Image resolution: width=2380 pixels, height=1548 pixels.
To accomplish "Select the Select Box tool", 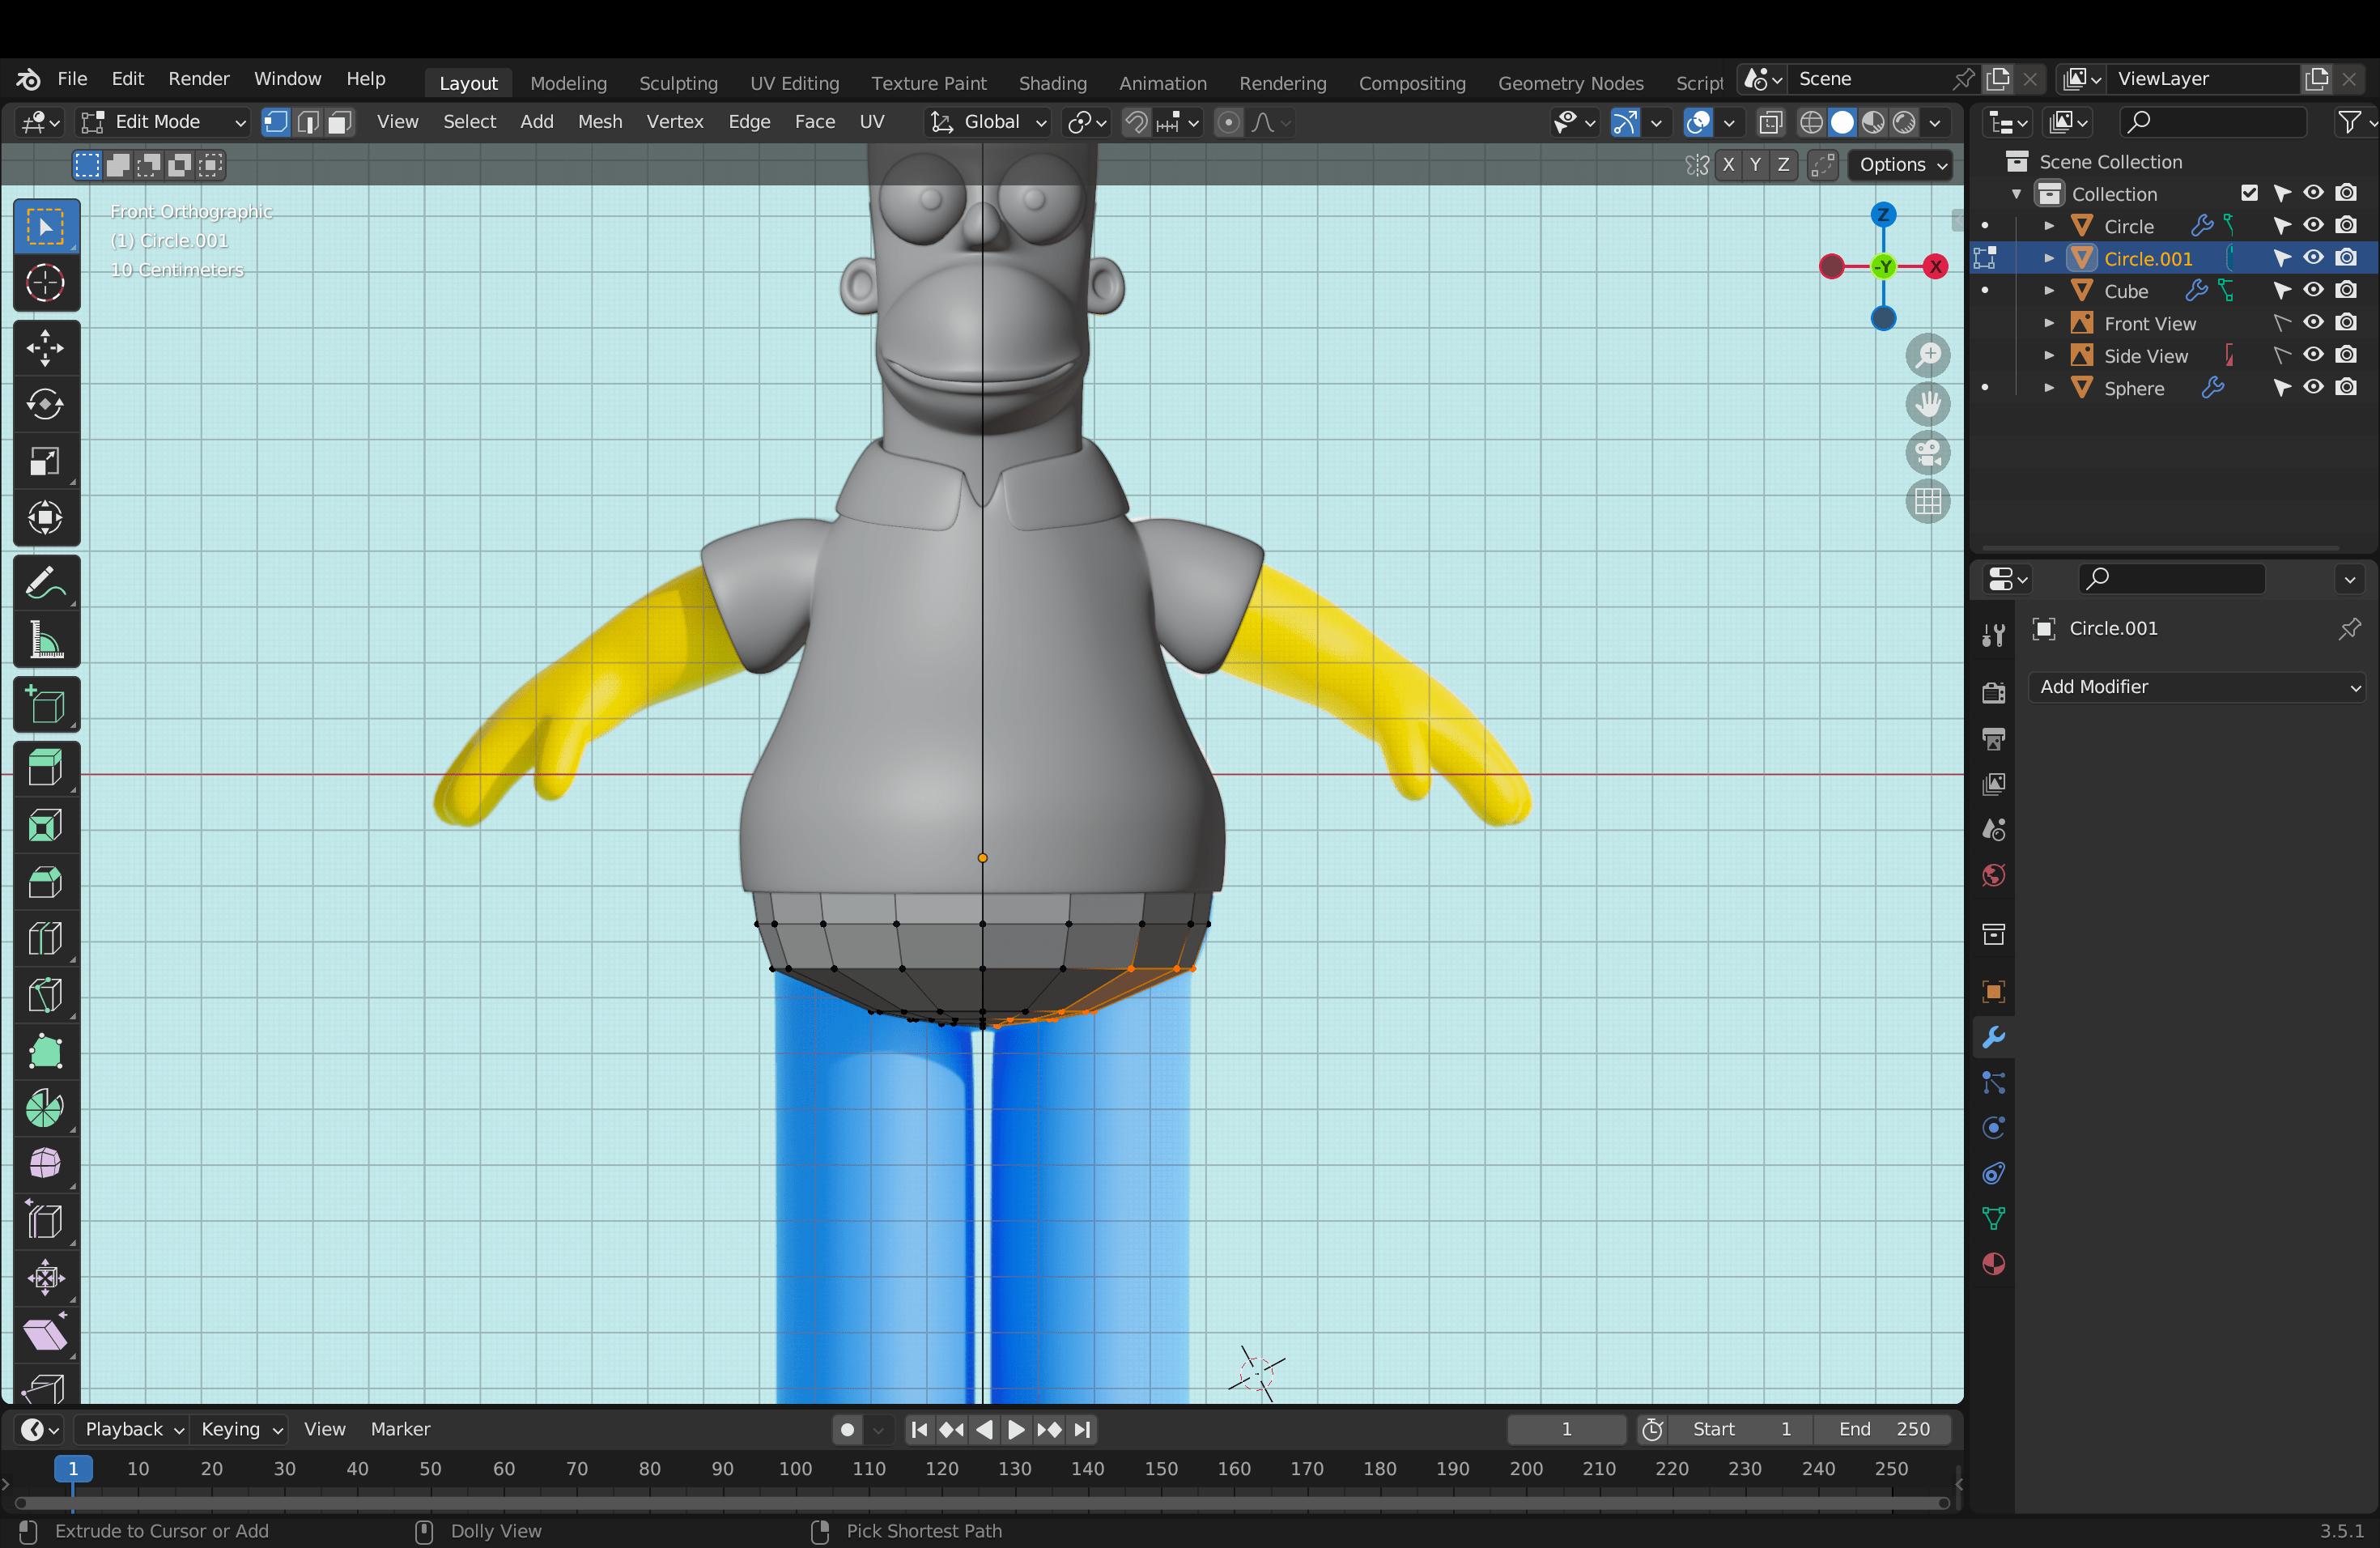I will pyautogui.click(x=46, y=227).
